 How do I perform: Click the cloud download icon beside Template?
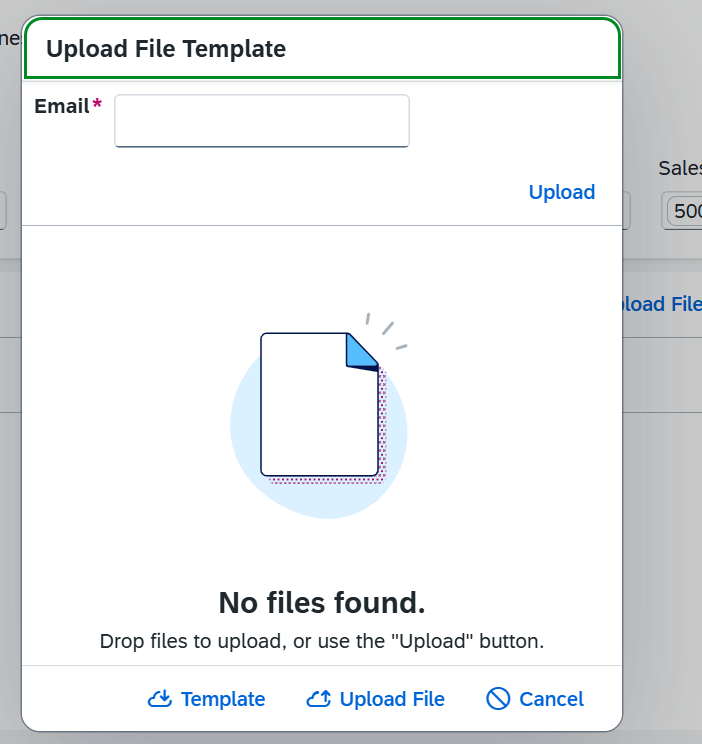159,699
